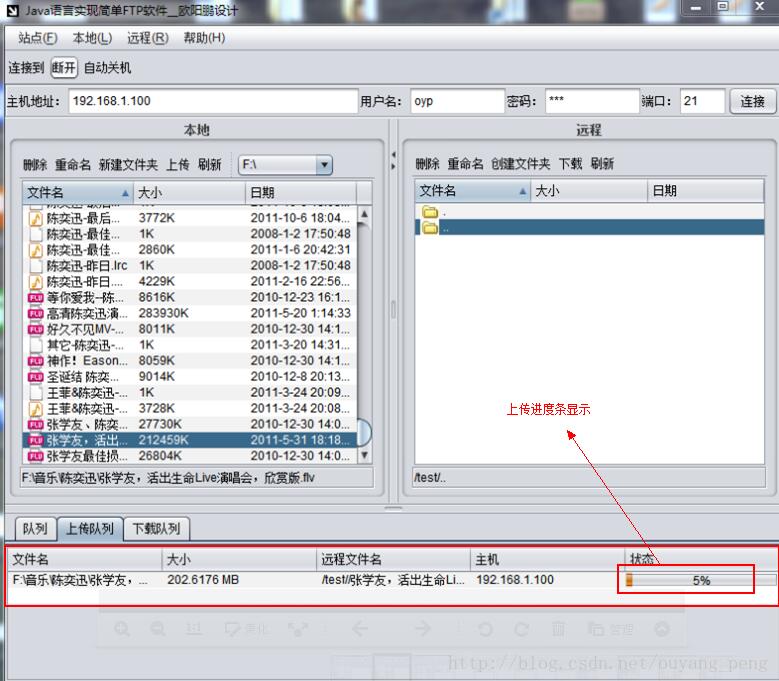Open the F:\ drive selection dropdown
Screen dimensions: 779x681
[323, 165]
